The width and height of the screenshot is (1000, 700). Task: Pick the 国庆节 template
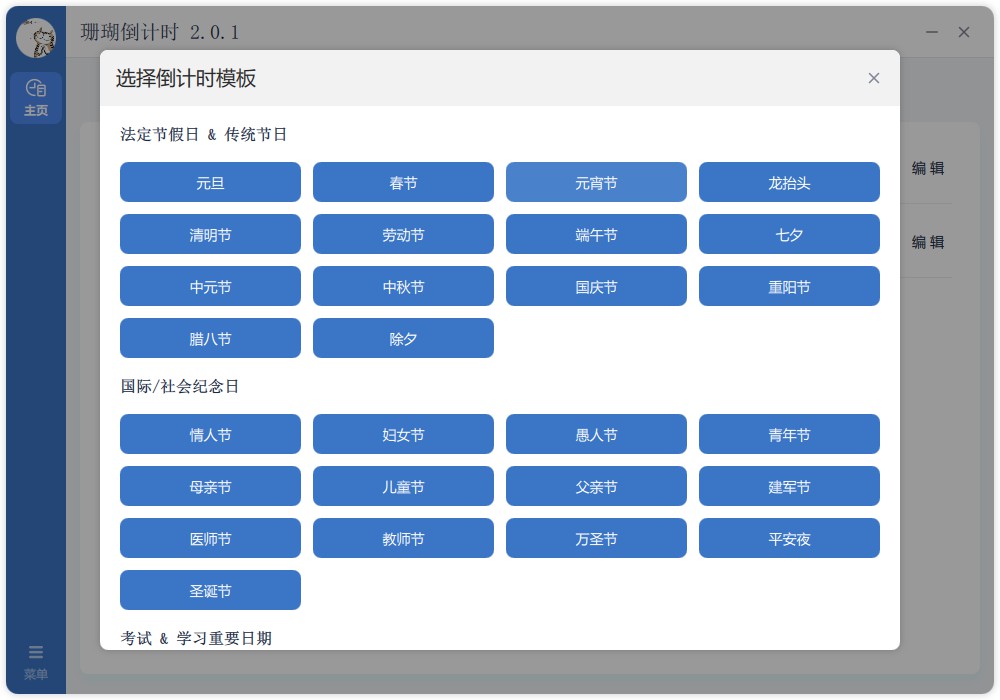click(596, 286)
